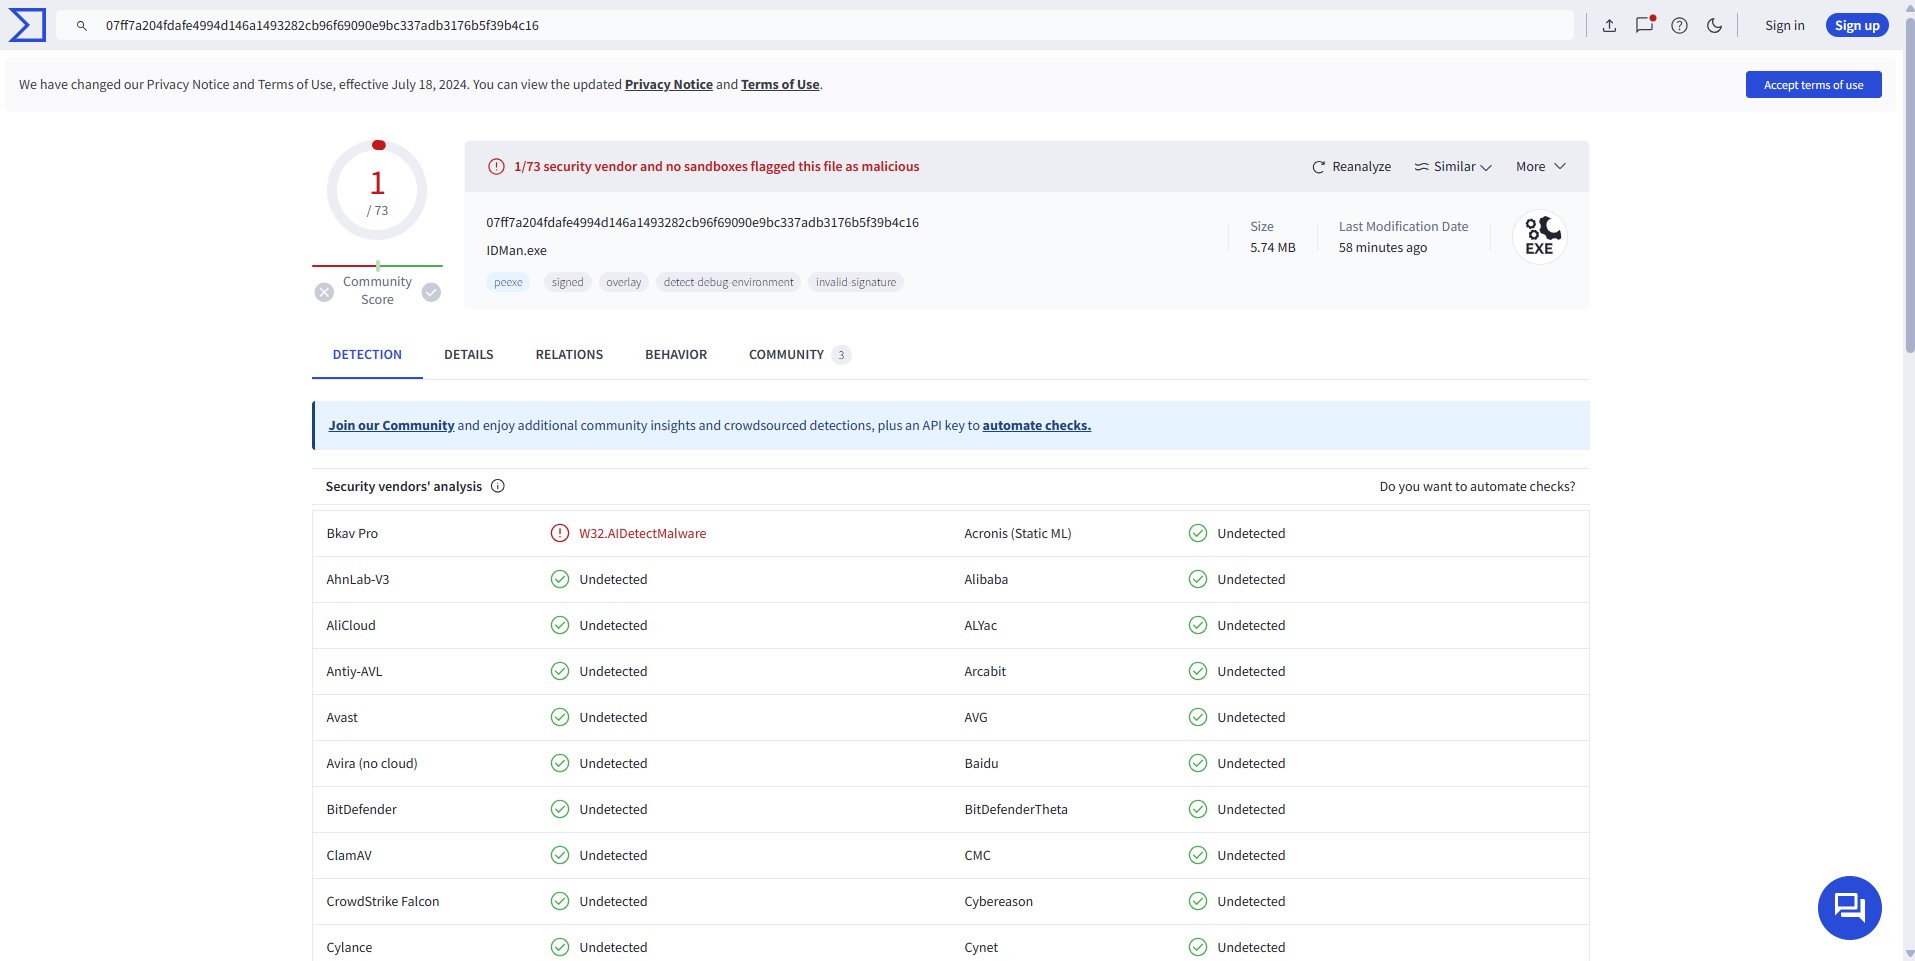
Task: Click the CrowdStrike Falcon vendor name
Action: click(x=383, y=902)
